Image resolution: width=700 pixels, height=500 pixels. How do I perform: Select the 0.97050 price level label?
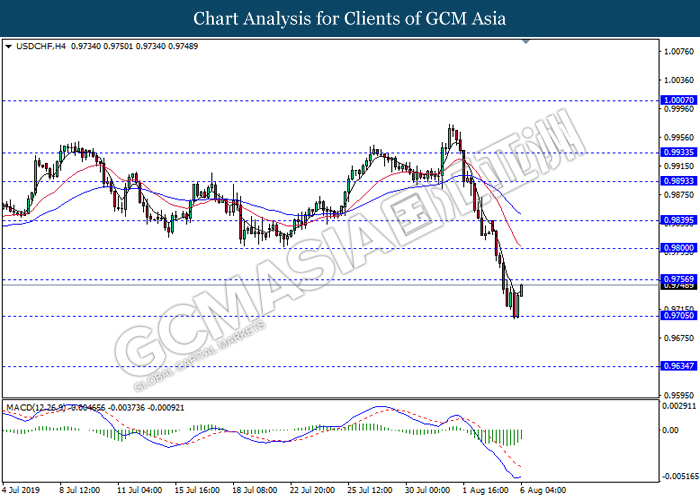tap(679, 316)
